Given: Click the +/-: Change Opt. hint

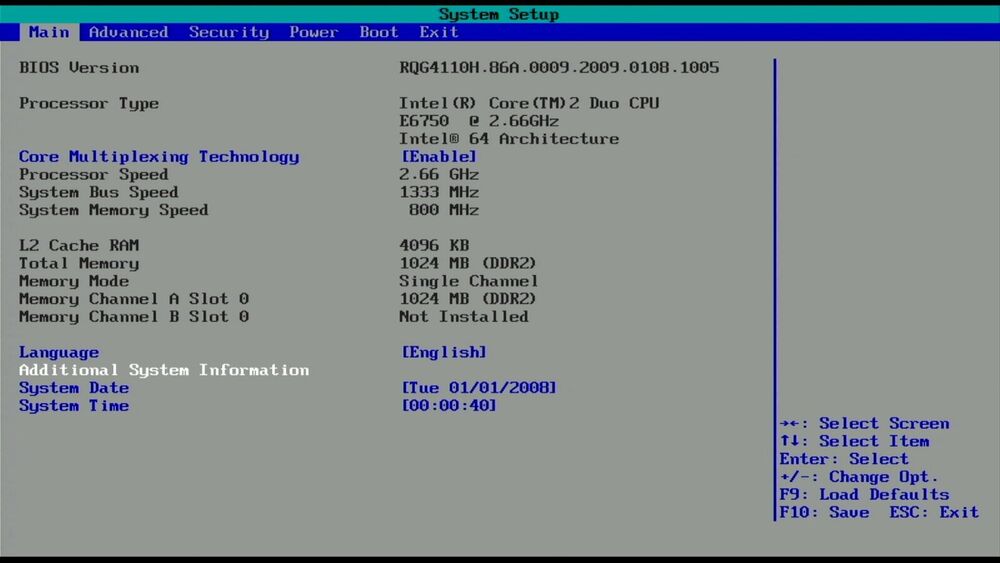Looking at the screenshot, I should (859, 477).
